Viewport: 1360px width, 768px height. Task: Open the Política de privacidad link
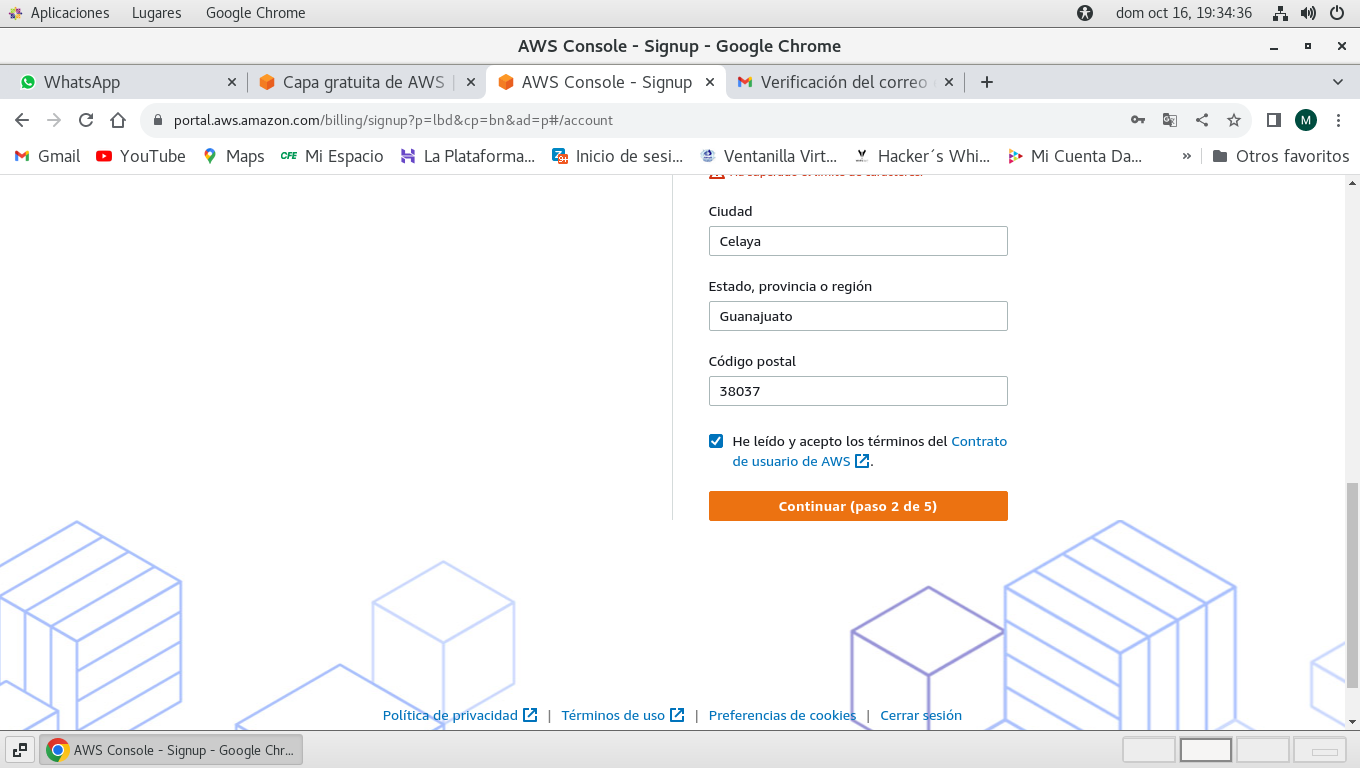[450, 715]
